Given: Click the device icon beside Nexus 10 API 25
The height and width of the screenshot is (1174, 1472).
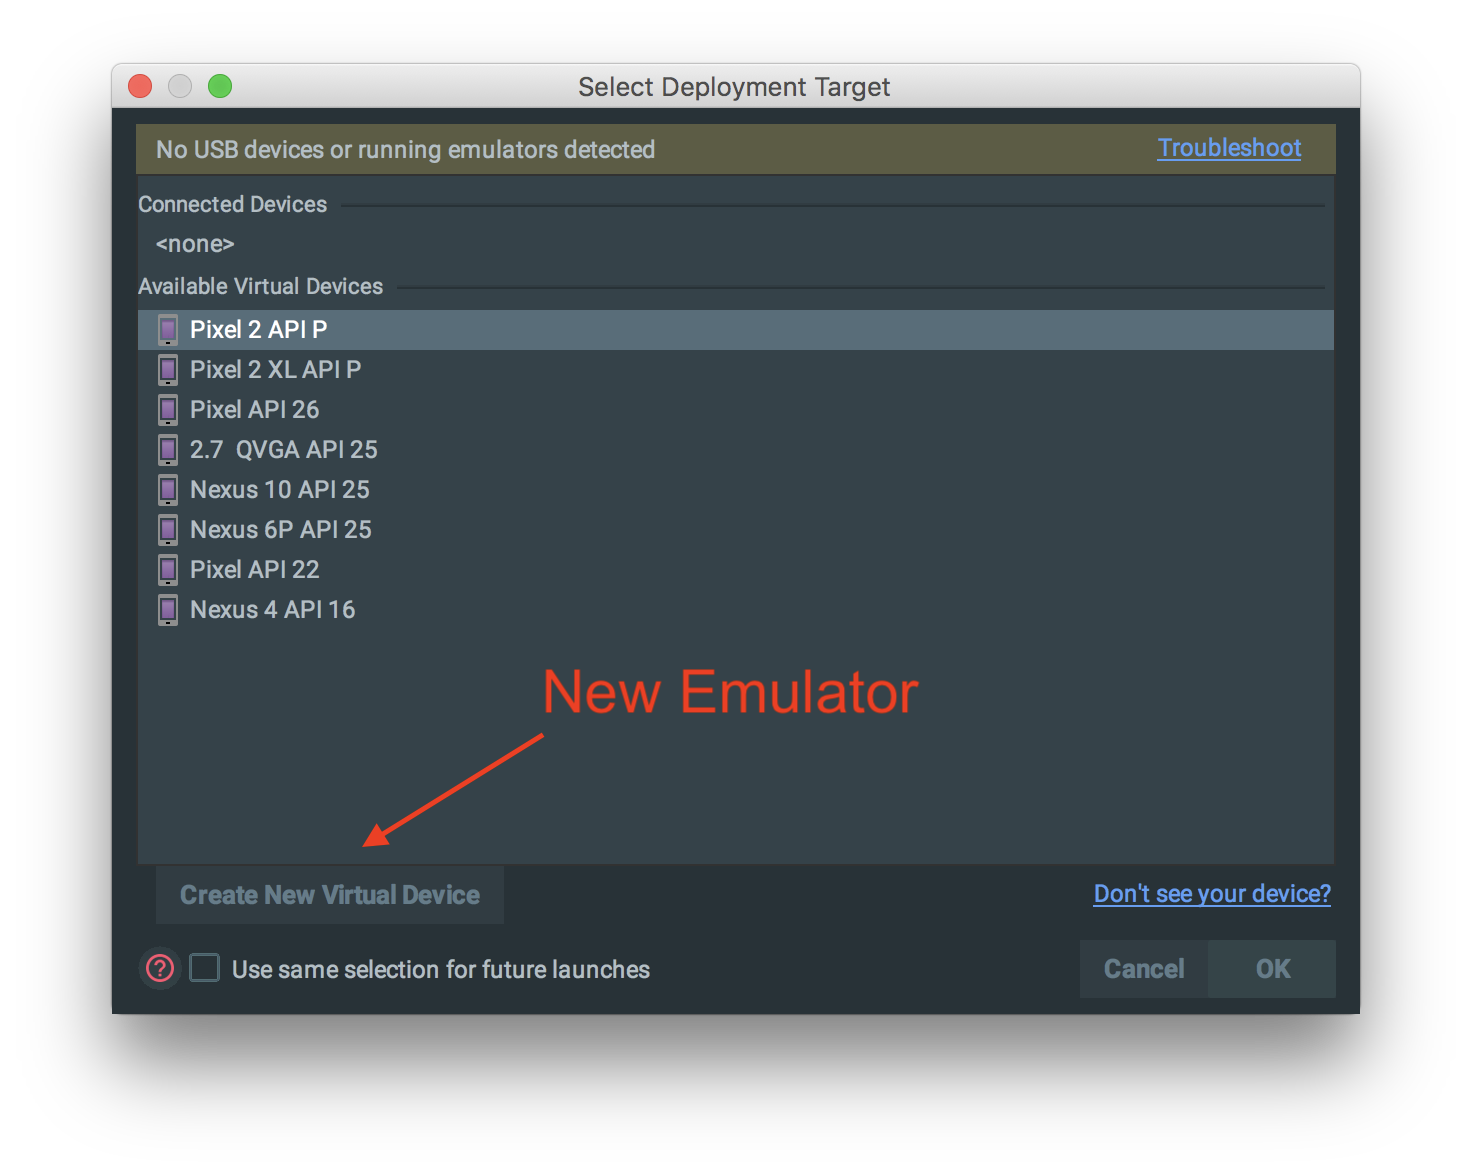Looking at the screenshot, I should coord(168,490).
